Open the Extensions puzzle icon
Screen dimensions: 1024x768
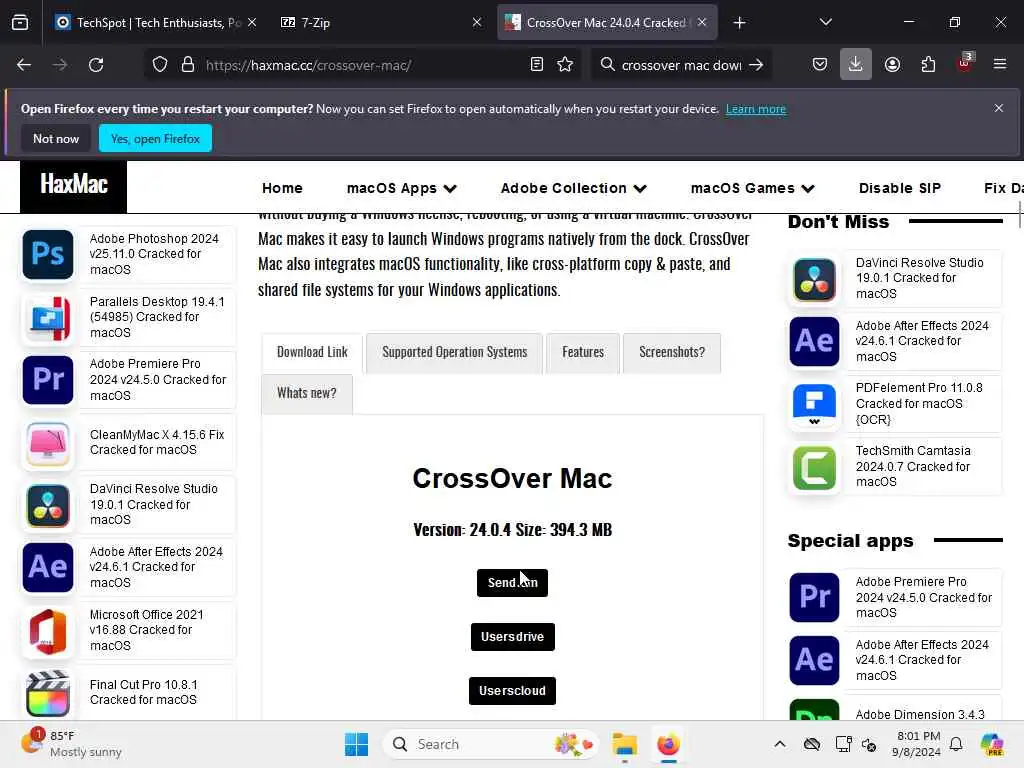pos(928,65)
